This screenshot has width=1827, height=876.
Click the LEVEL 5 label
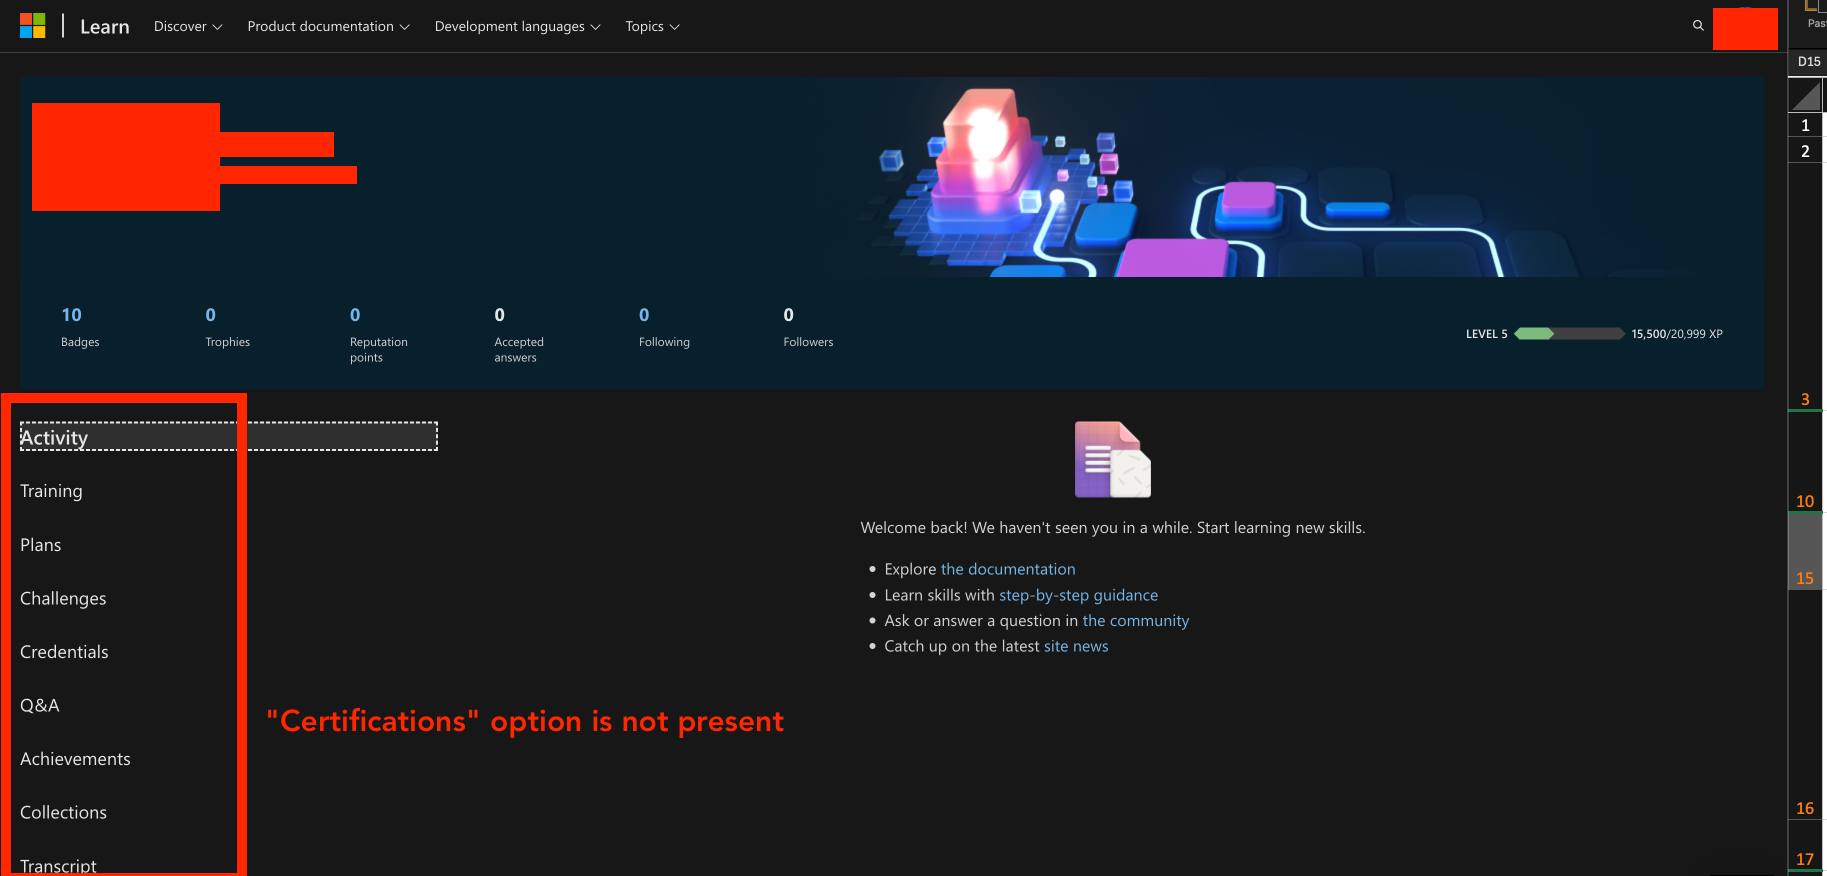[1486, 334]
